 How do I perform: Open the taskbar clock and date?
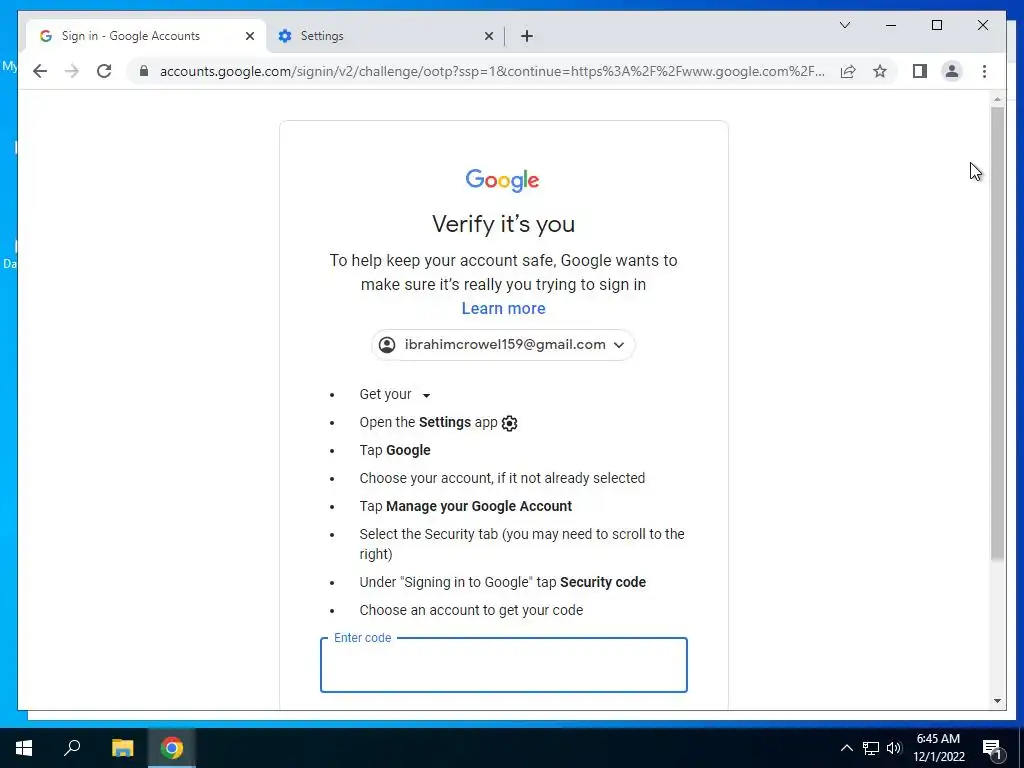[938, 748]
